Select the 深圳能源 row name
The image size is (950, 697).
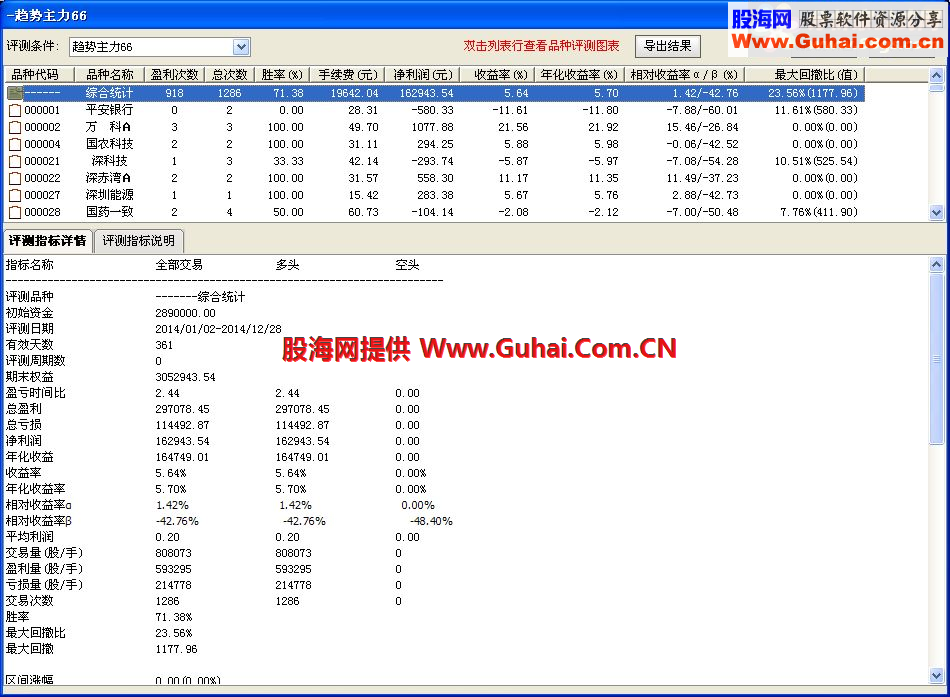click(109, 195)
